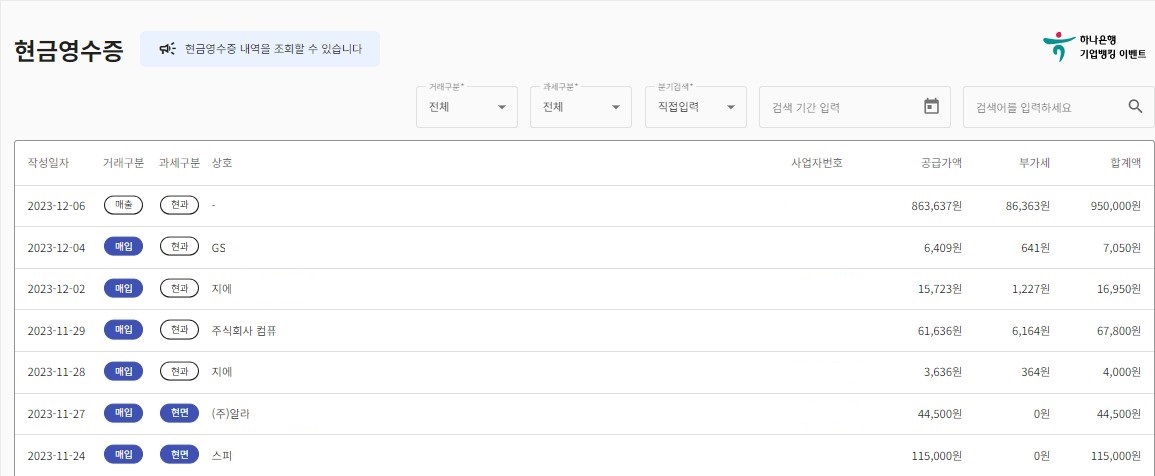Click the Hana Bank logo icon
Screen dimensions: 1155x476
[1058, 46]
